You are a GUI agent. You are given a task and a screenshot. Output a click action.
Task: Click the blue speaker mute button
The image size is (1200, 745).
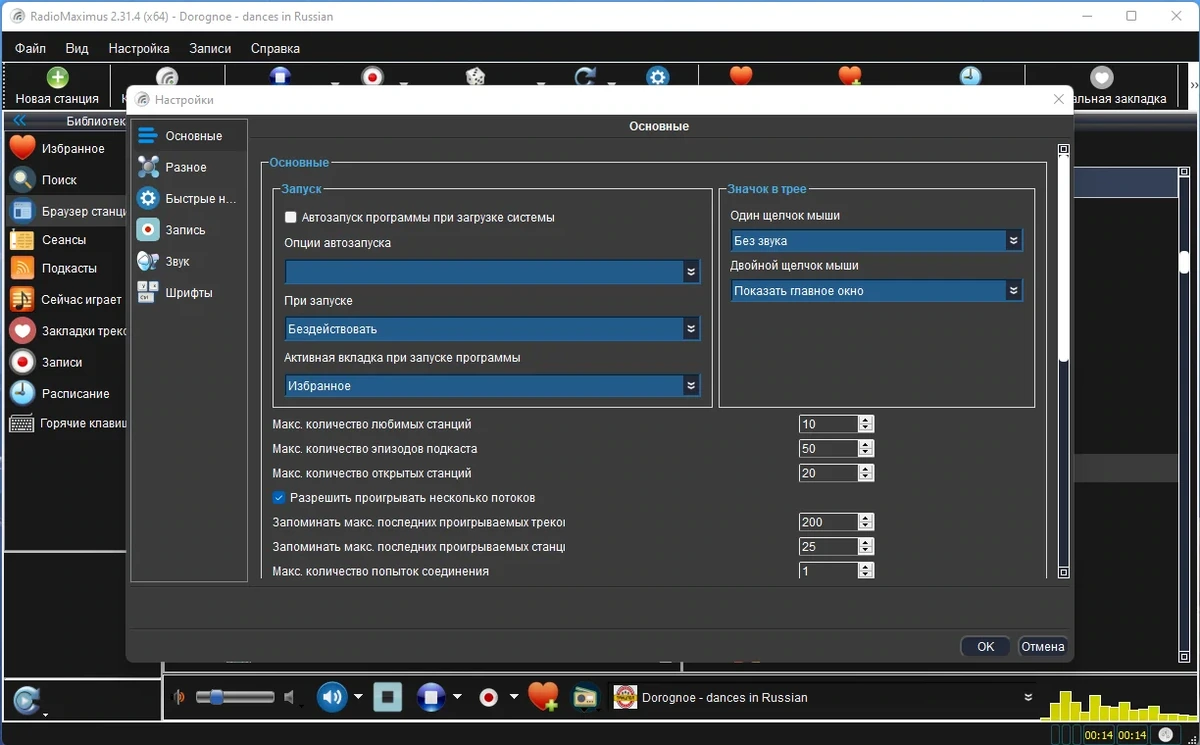coord(332,697)
